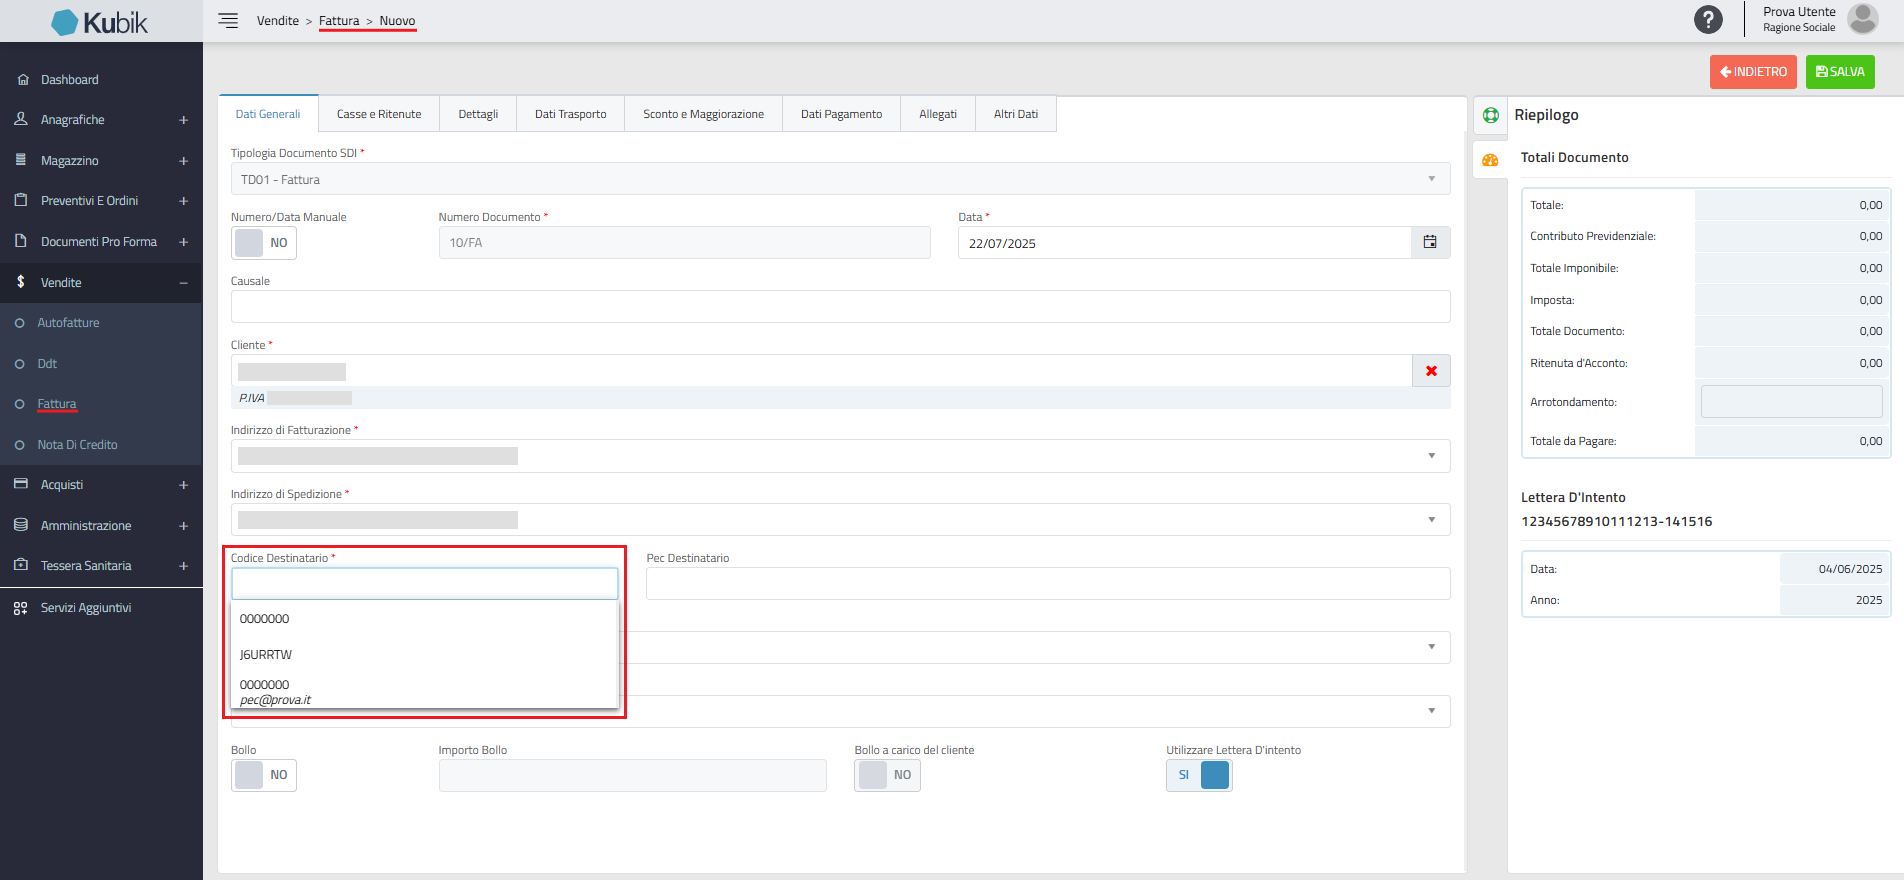
Task: Click the Preventivi E Ordini clipboard icon
Action: (x=21, y=200)
